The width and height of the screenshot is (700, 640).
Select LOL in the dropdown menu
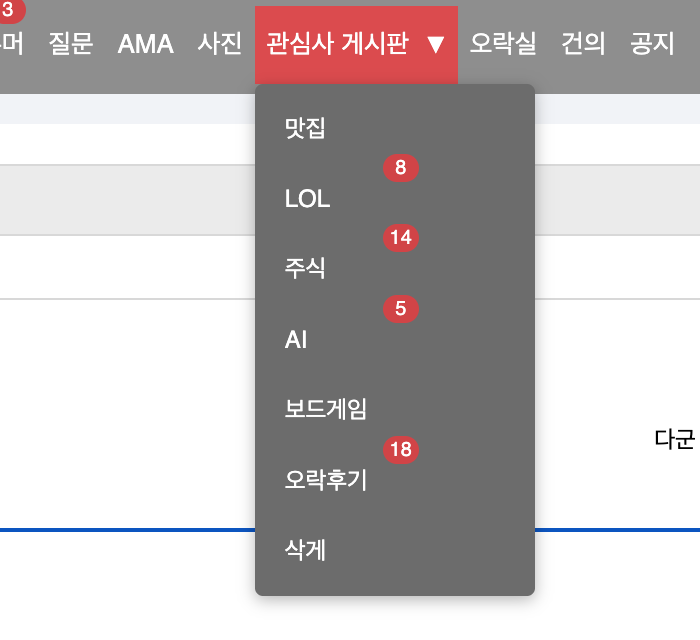(307, 199)
